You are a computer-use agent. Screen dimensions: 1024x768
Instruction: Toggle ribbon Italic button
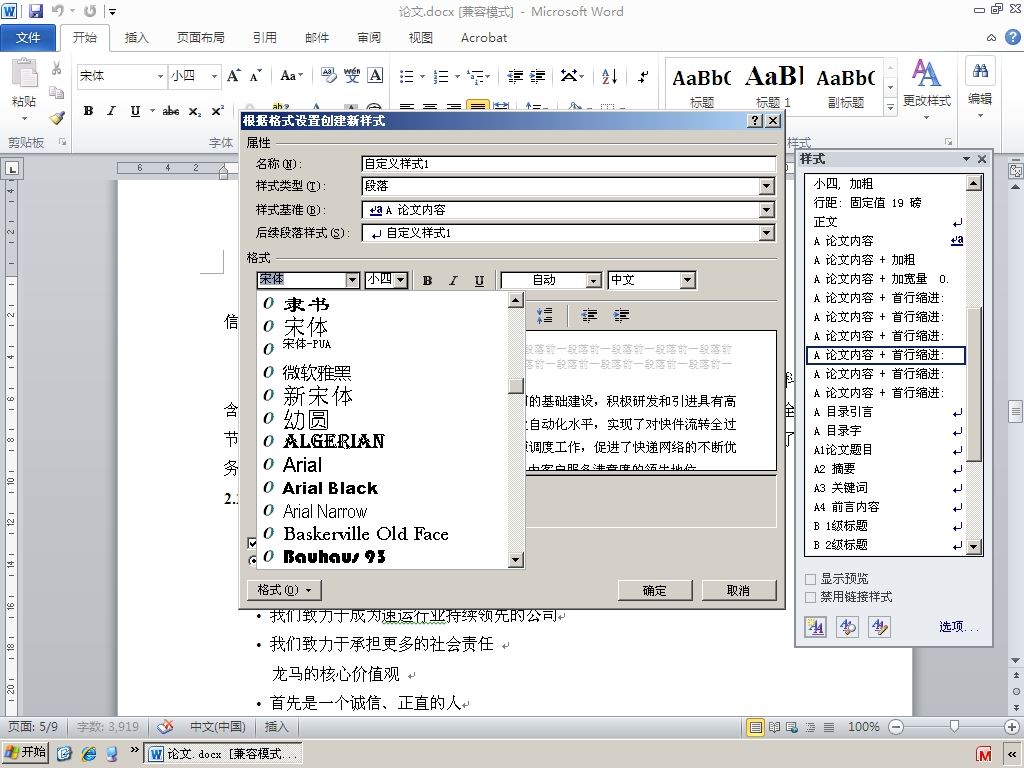(111, 111)
